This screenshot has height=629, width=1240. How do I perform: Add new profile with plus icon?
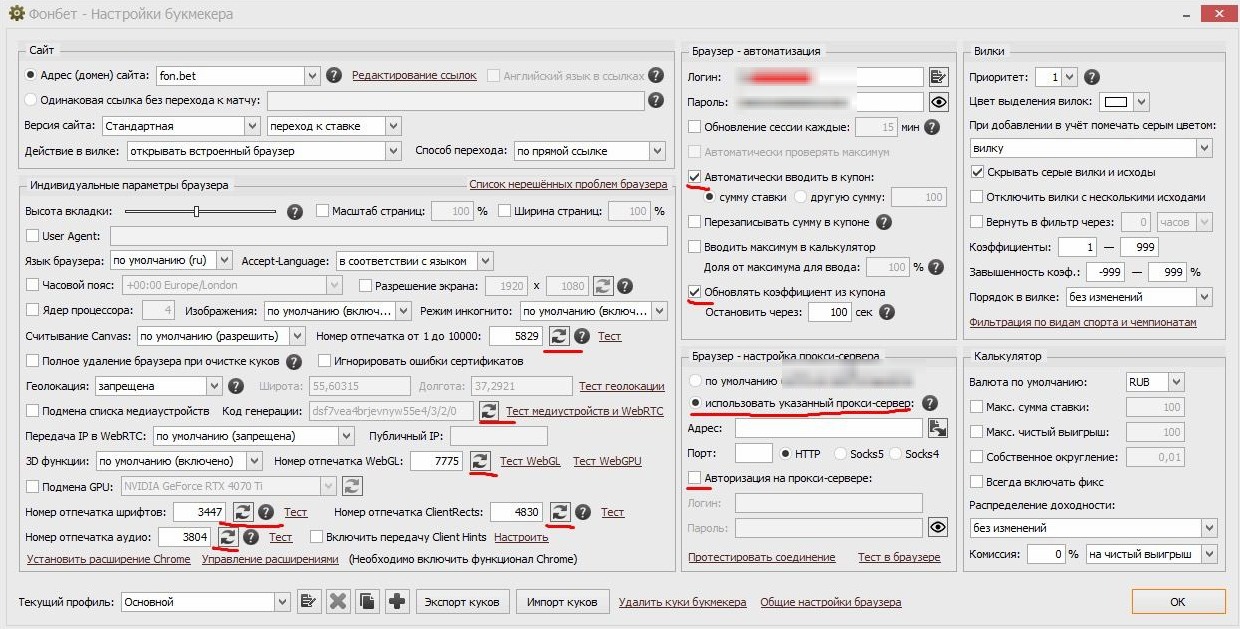pyautogui.click(x=398, y=602)
